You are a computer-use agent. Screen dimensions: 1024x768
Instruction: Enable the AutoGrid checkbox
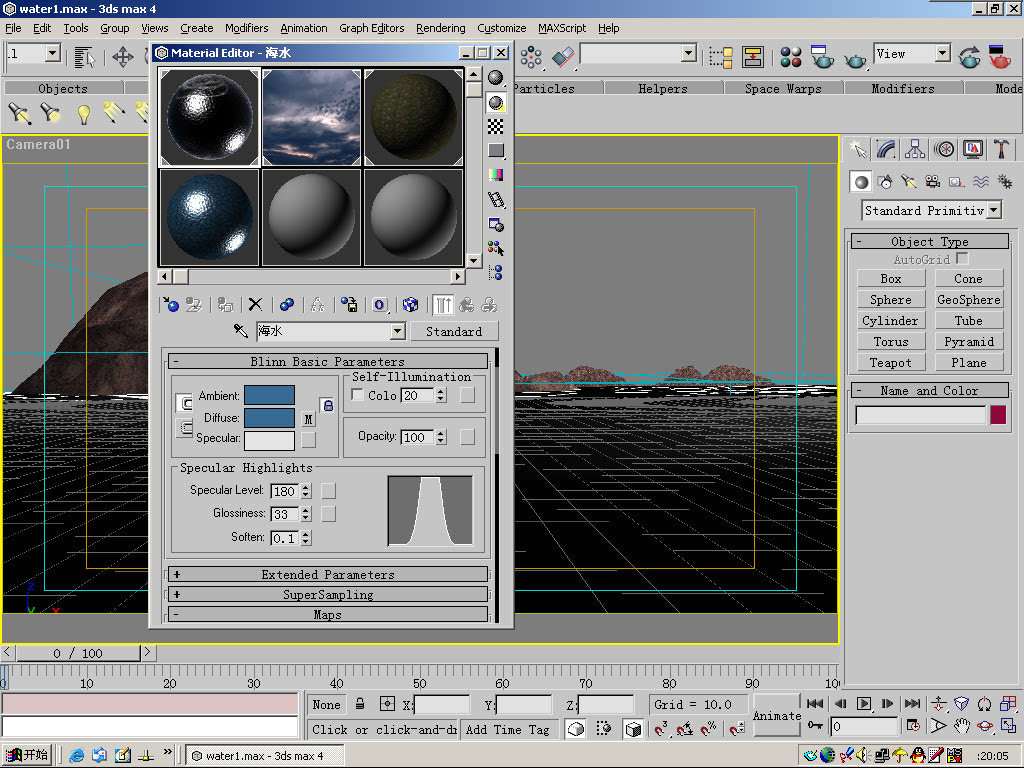[962, 259]
